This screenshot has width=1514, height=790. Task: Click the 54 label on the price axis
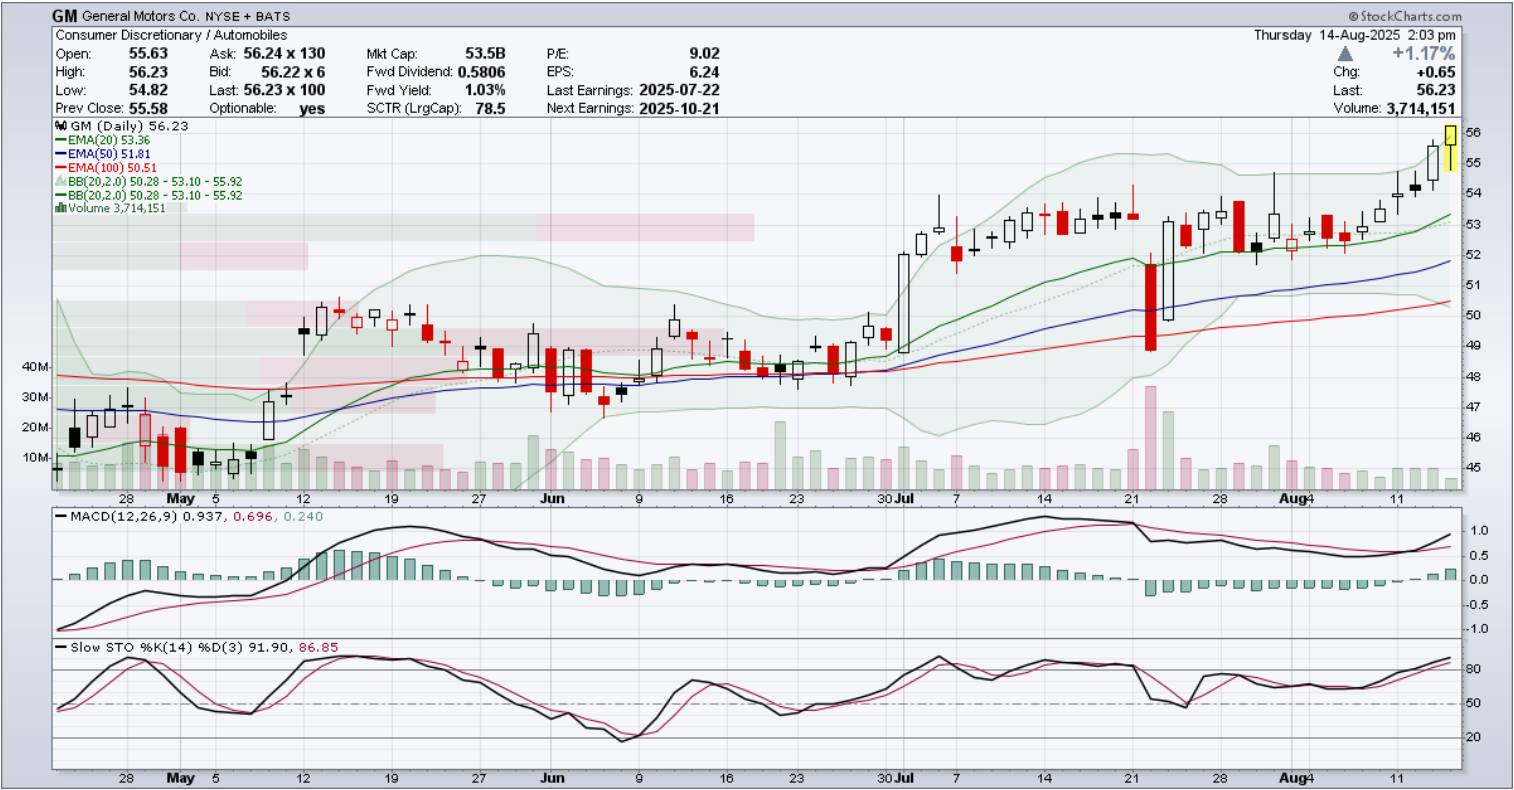click(x=1474, y=193)
